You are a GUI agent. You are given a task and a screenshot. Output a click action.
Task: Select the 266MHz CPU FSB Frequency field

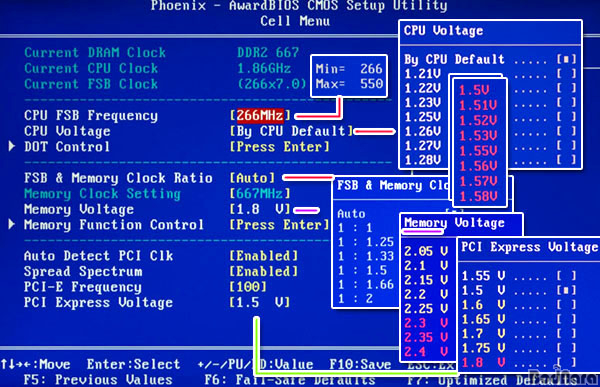[260, 115]
